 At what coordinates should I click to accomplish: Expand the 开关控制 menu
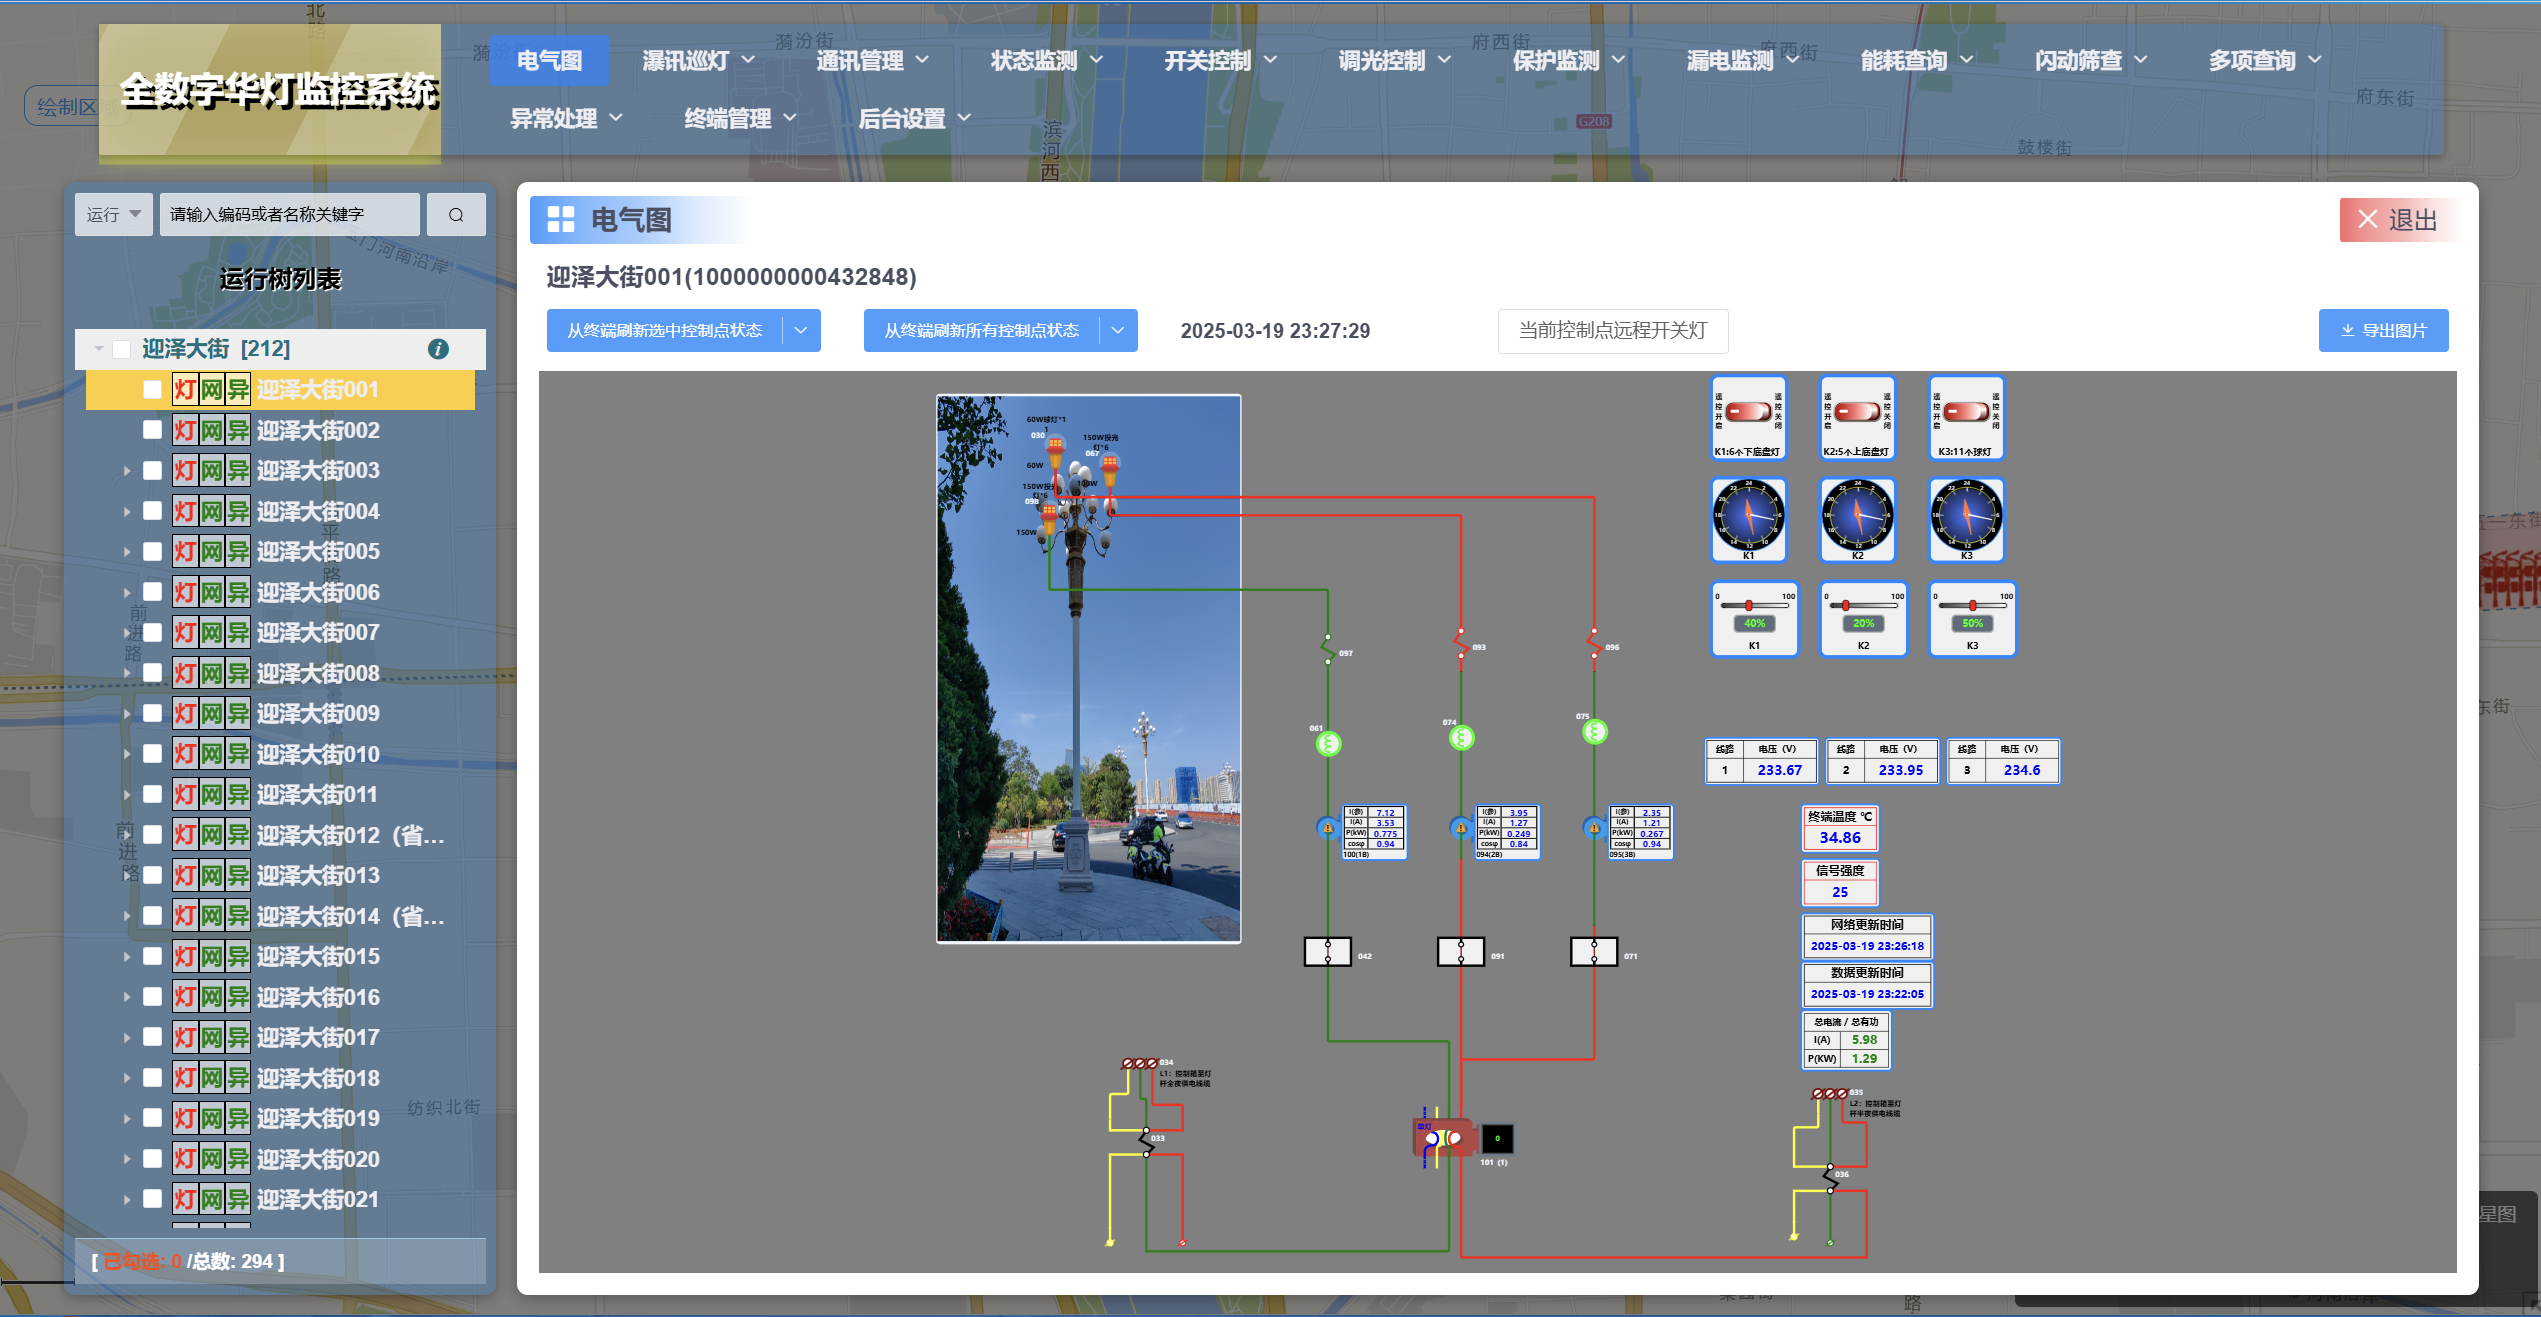tap(1220, 61)
